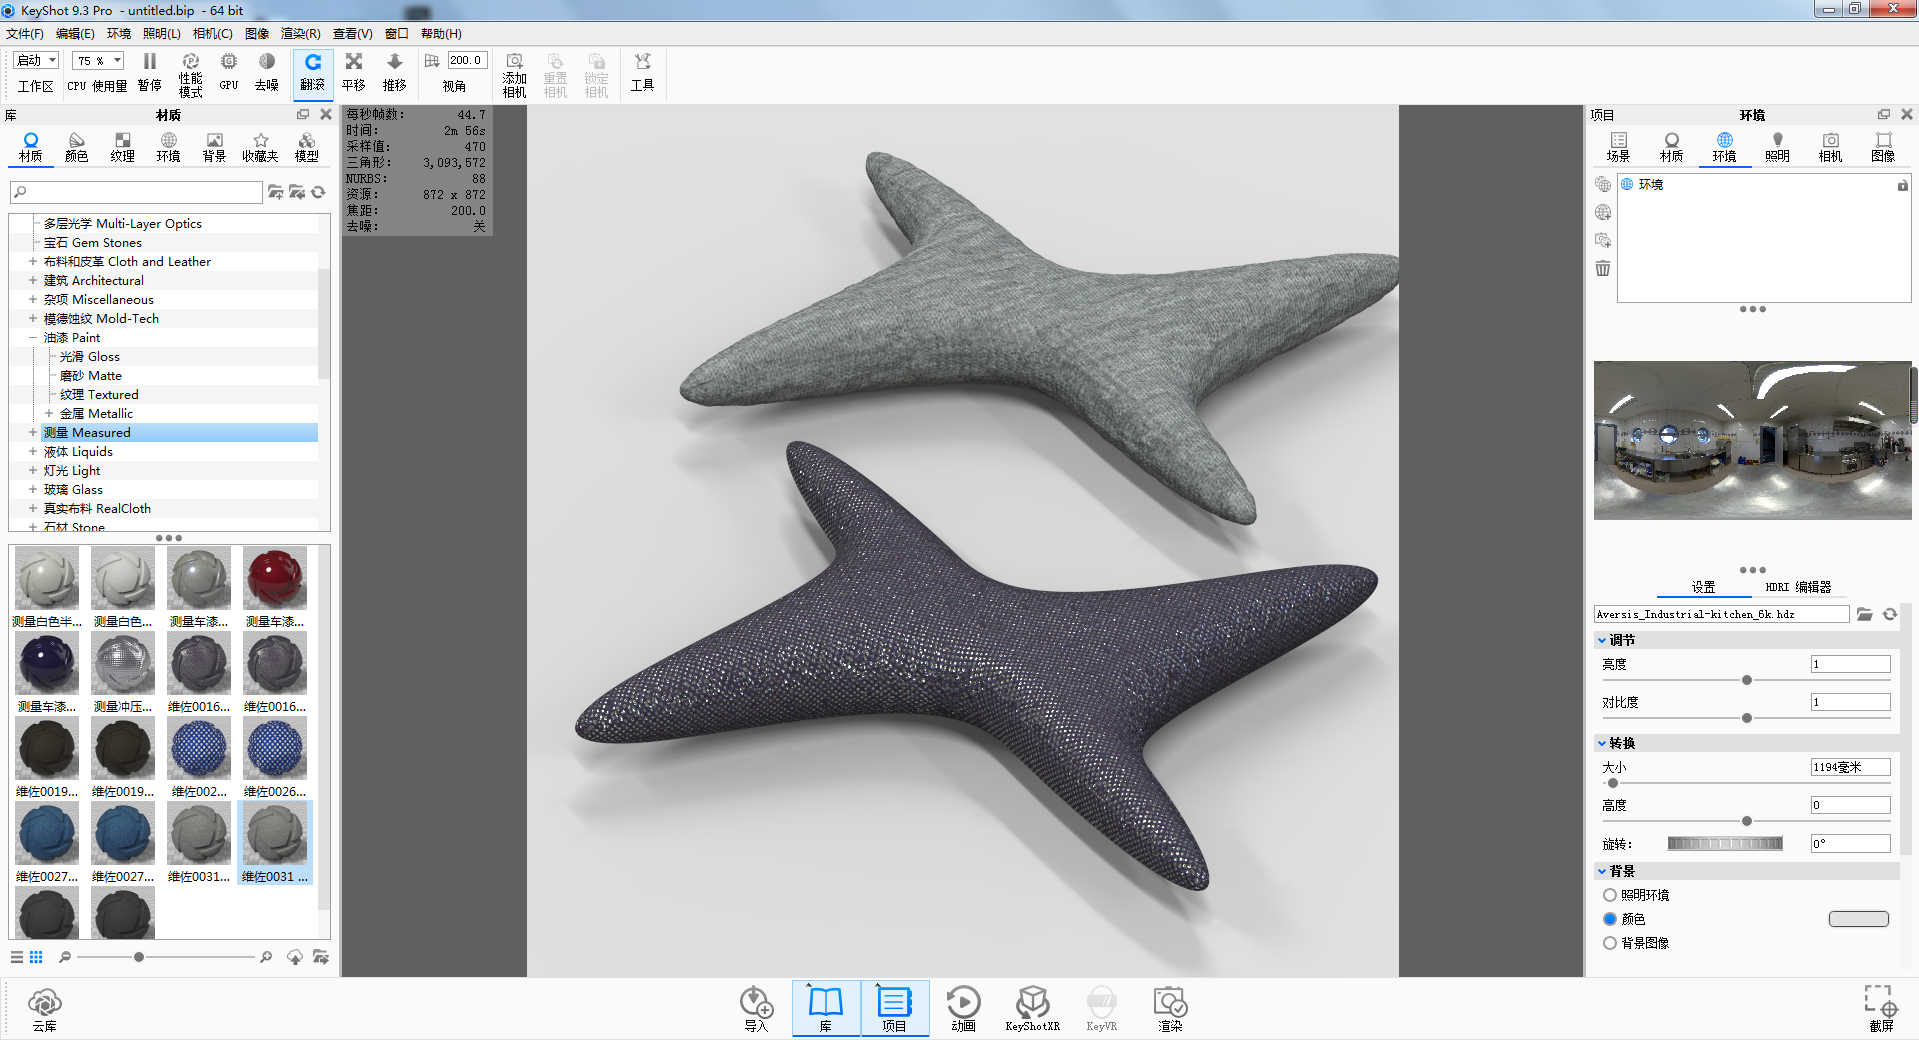
Task: Pause the real-time render
Action: click(150, 73)
